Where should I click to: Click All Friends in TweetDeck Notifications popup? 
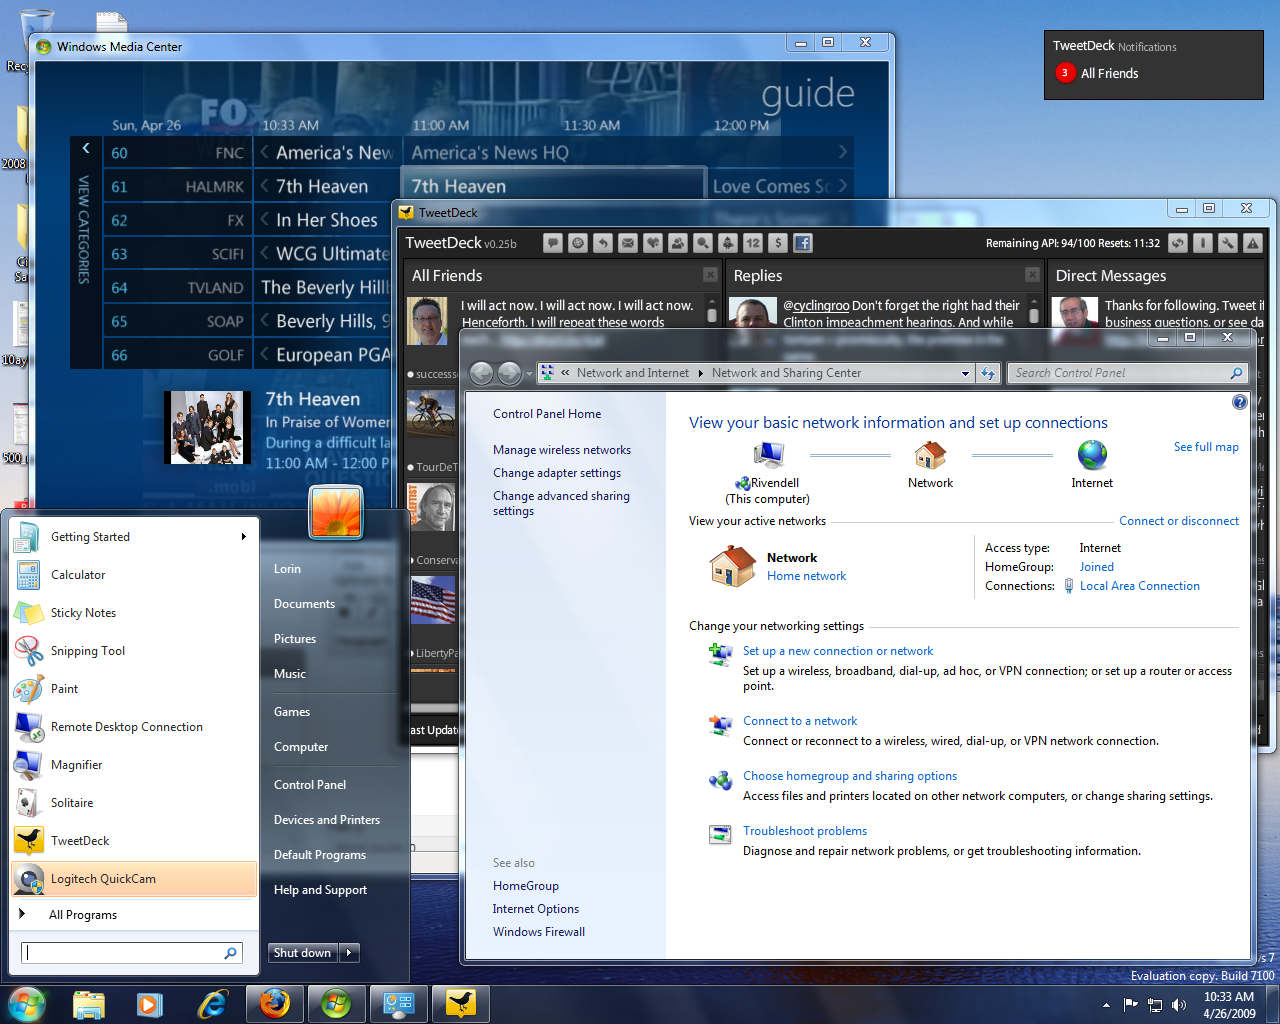tap(1109, 73)
